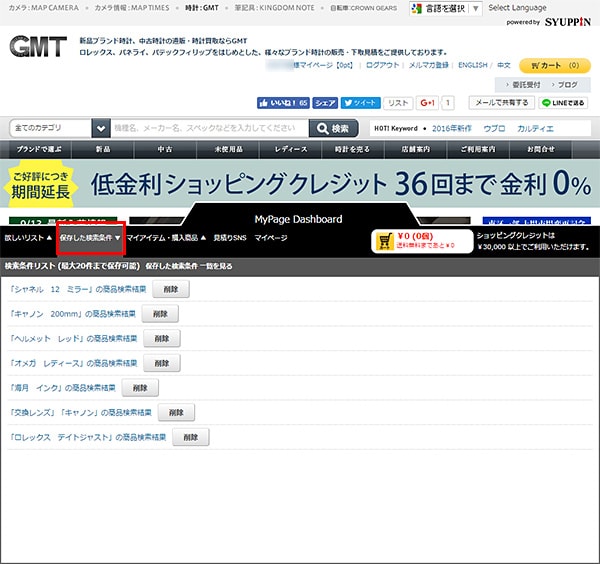600x564 pixels.
Task: Switch site to ENGLISH
Action: [x=473, y=65]
